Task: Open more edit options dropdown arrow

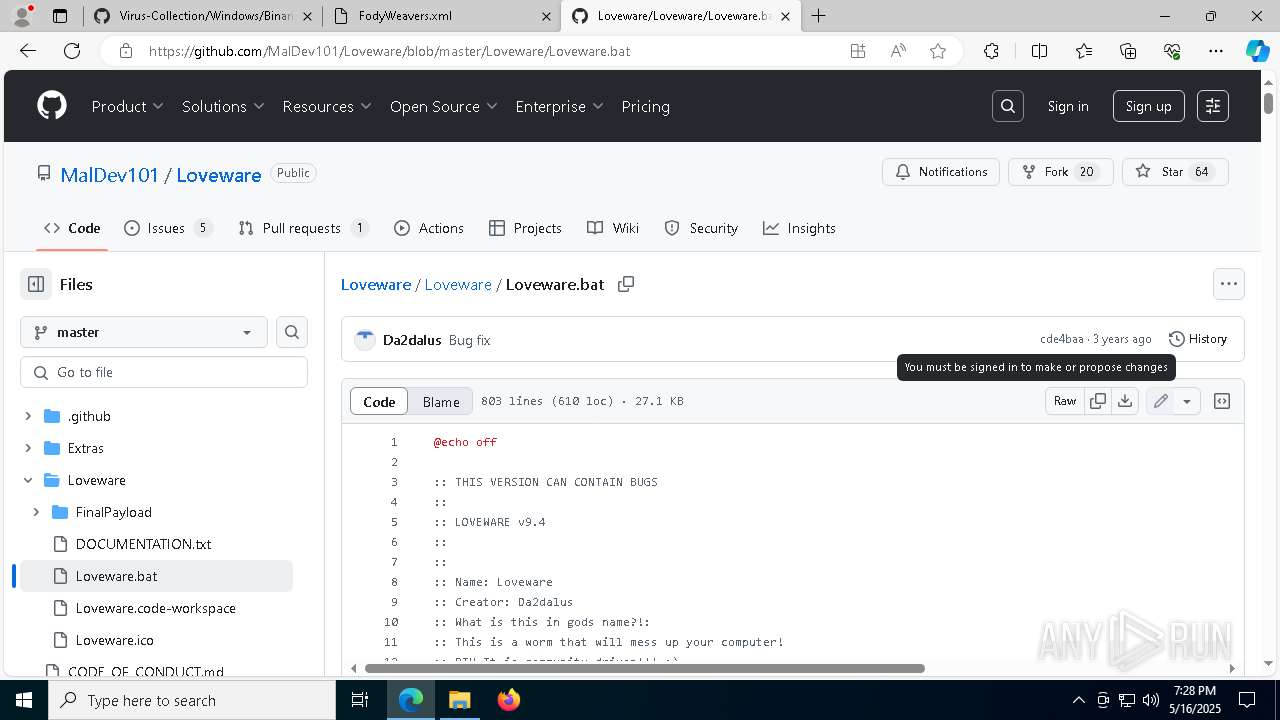Action: coord(1187,401)
